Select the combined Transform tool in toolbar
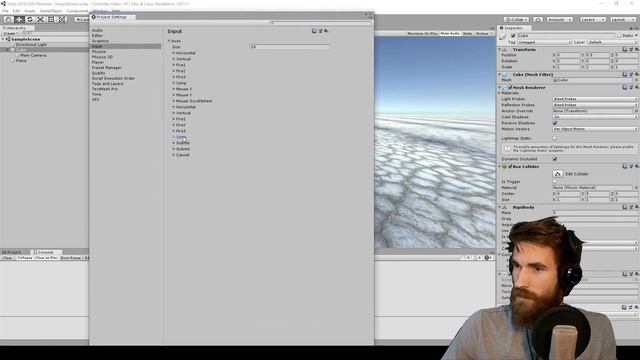Viewport: 640px width, 360px height. (61, 19)
